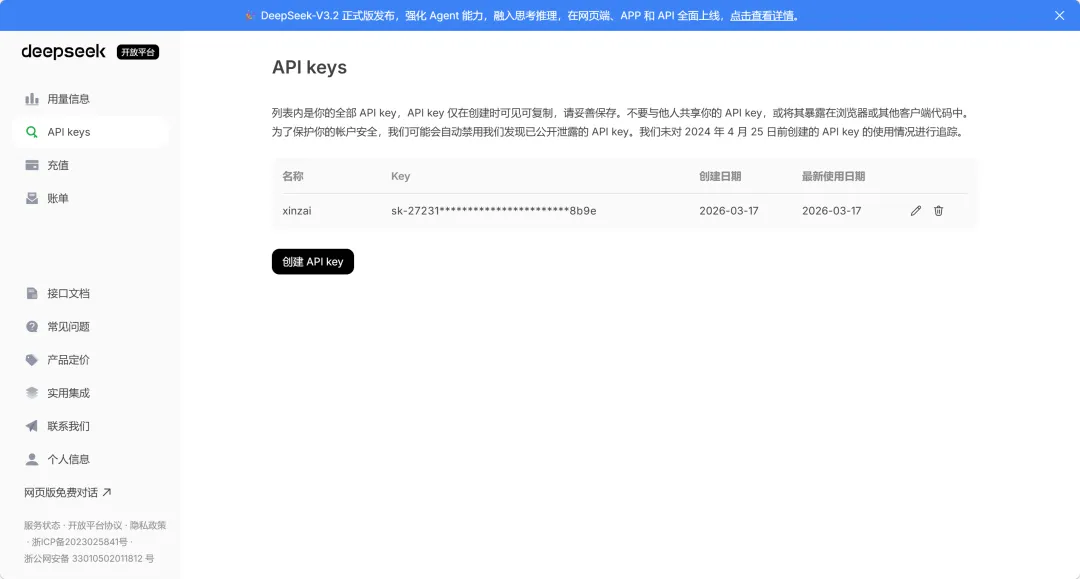Open the 用量信息 menu item
The height and width of the screenshot is (579, 1080).
[x=90, y=99]
